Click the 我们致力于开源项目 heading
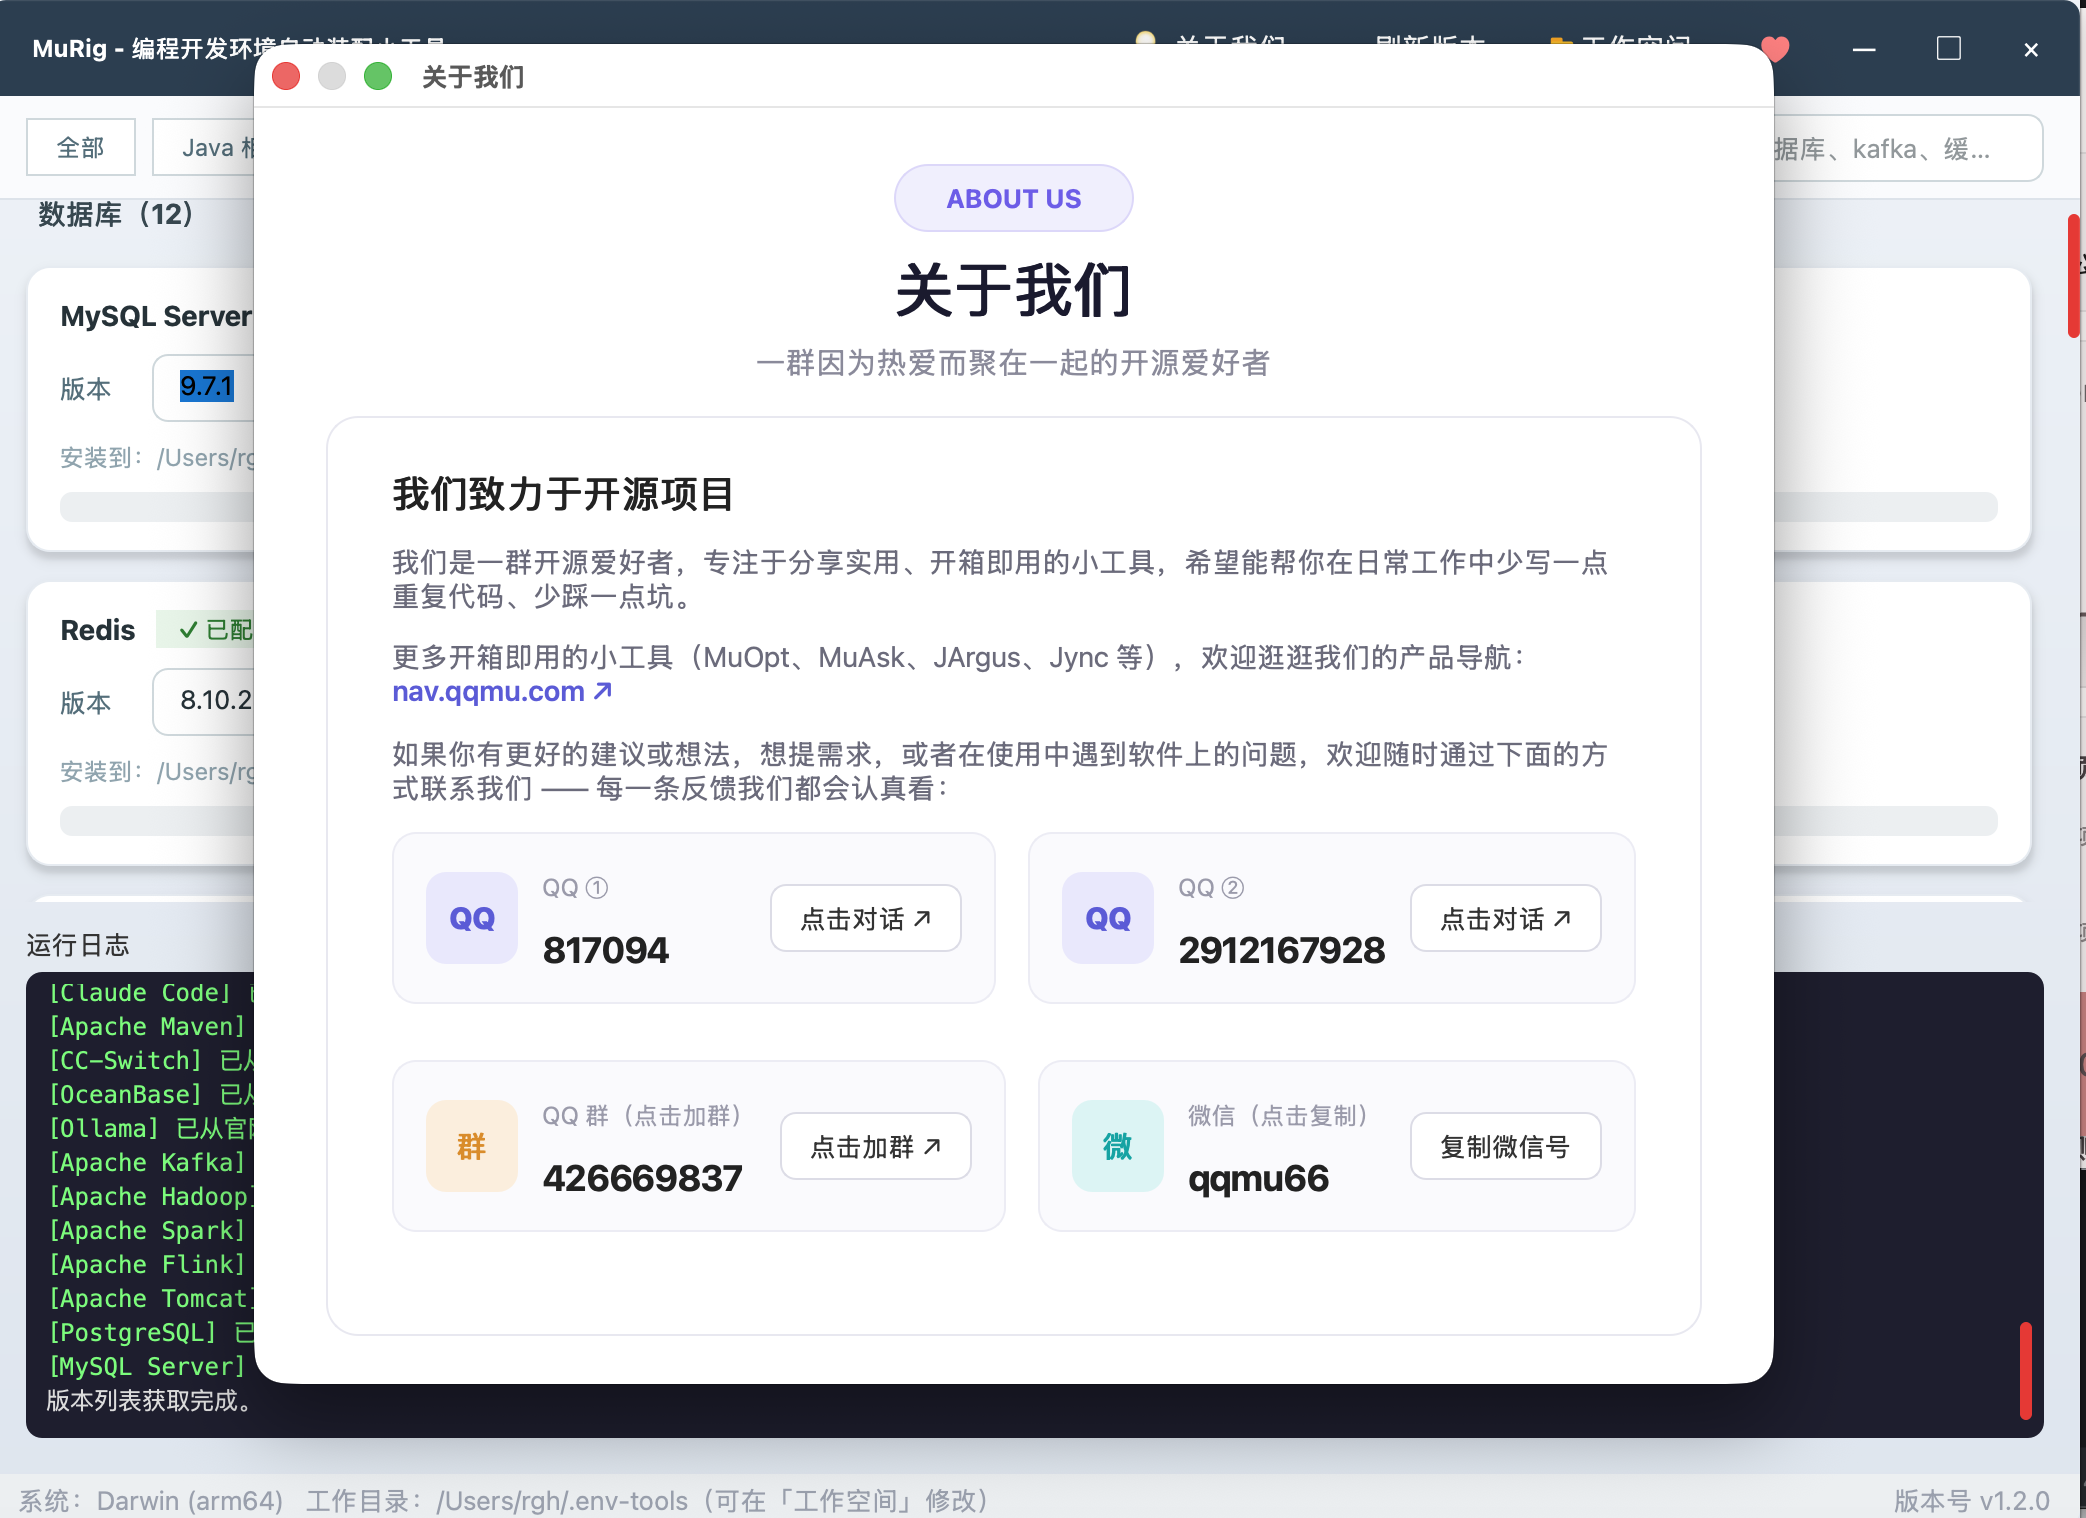The width and height of the screenshot is (2086, 1518). (564, 494)
